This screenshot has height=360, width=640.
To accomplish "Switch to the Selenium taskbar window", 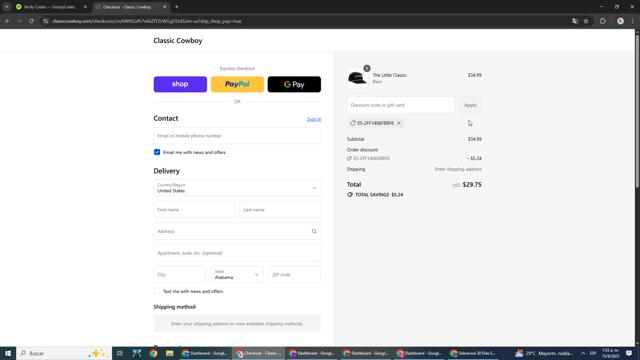I will pyautogui.click(x=473, y=353).
